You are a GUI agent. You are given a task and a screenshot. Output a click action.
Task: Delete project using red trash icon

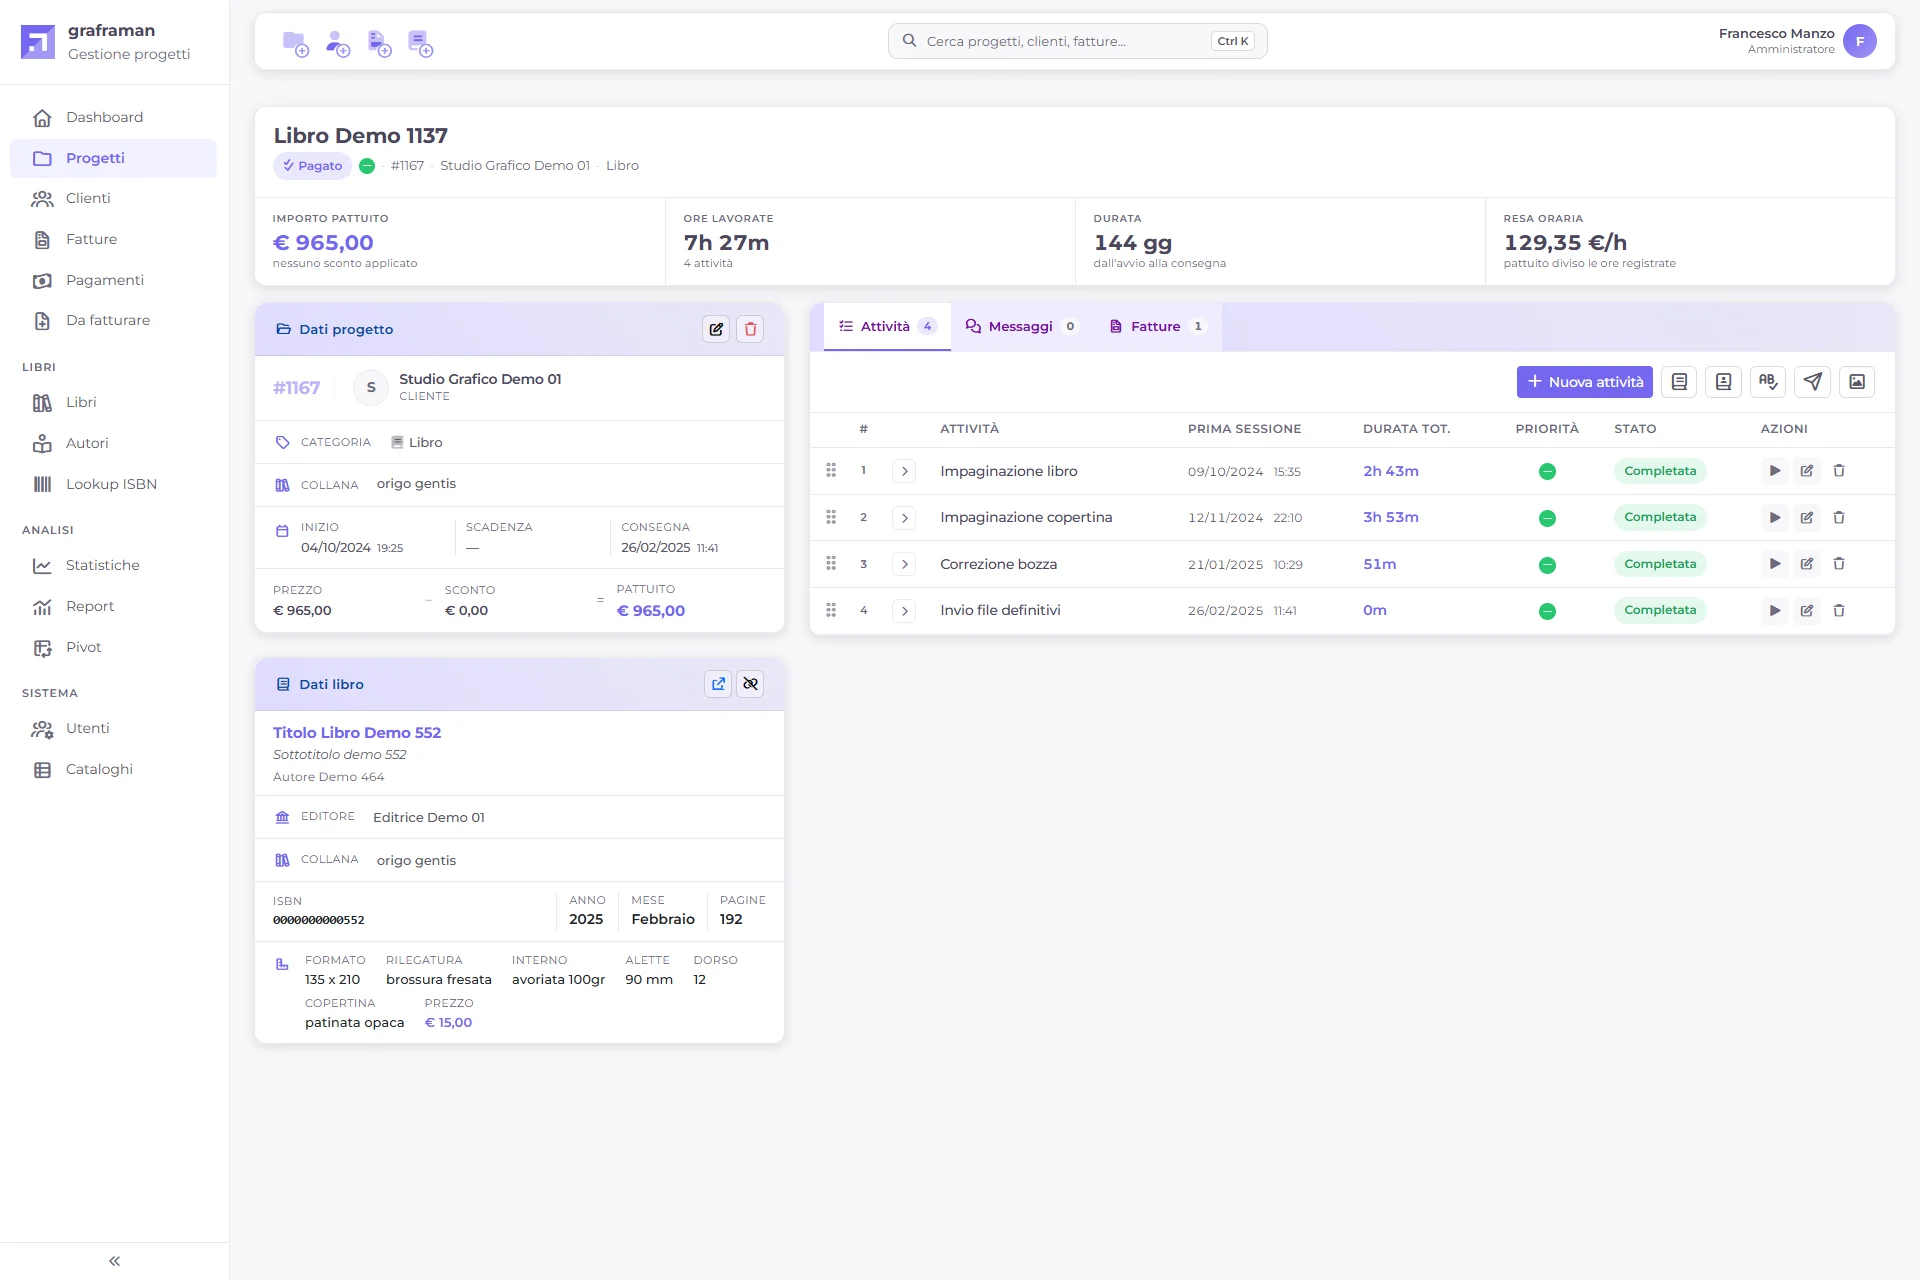[x=750, y=329]
